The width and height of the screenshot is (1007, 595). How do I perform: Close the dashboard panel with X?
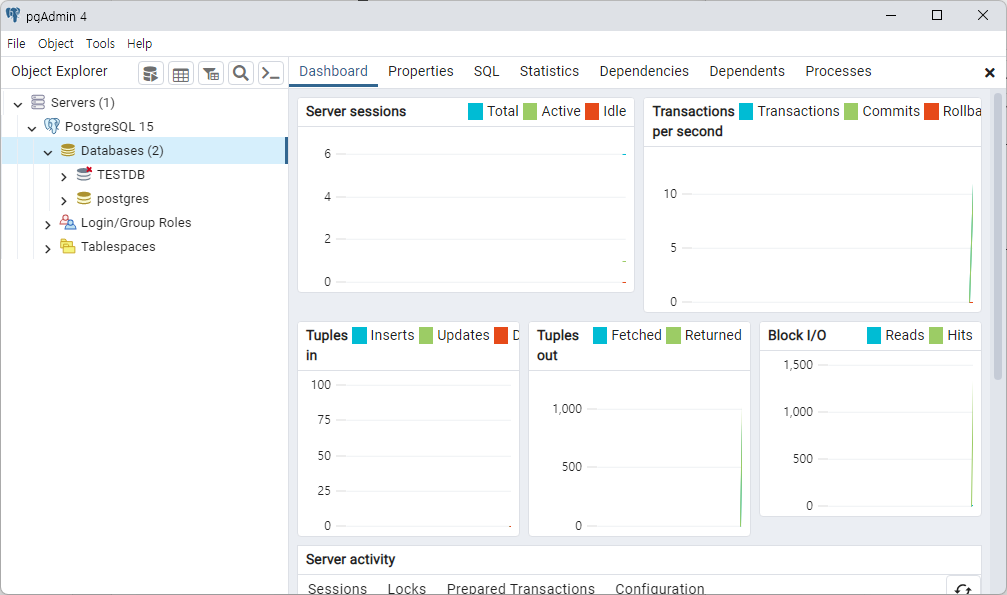pyautogui.click(x=990, y=73)
